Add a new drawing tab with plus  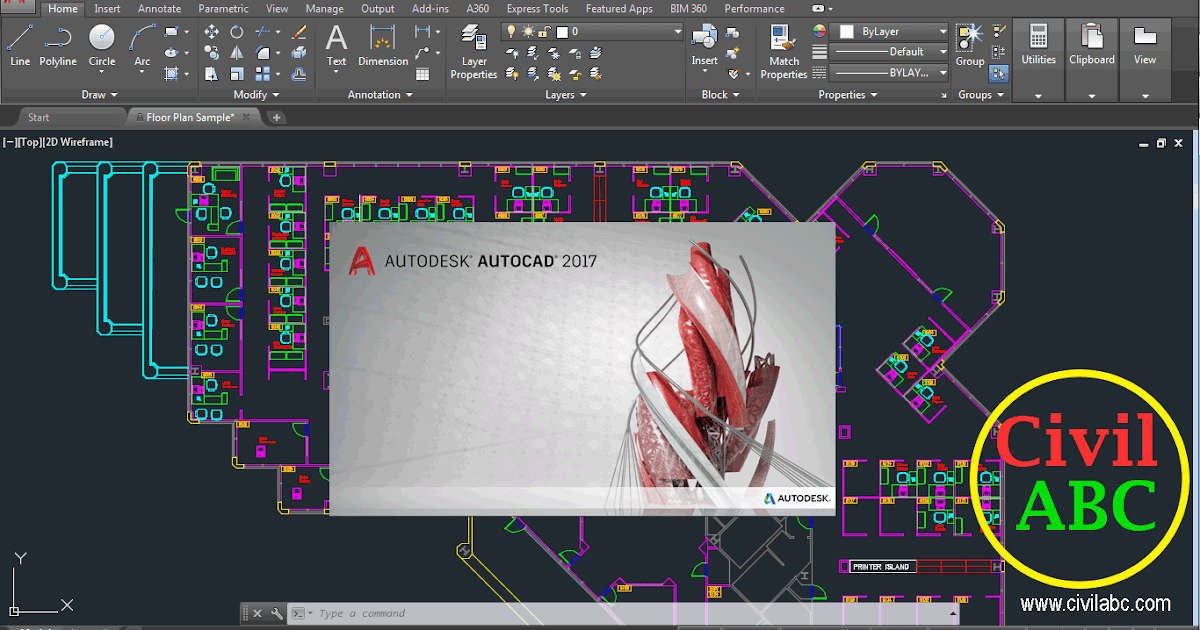tap(277, 117)
